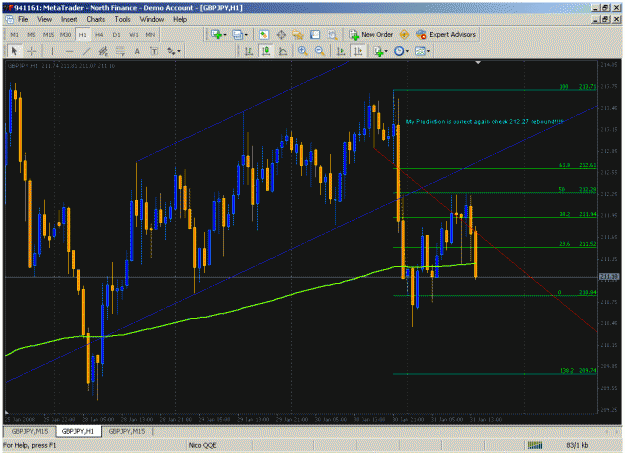The height and width of the screenshot is (453, 625).
Task: Set timeframe to H4
Action: (99, 35)
